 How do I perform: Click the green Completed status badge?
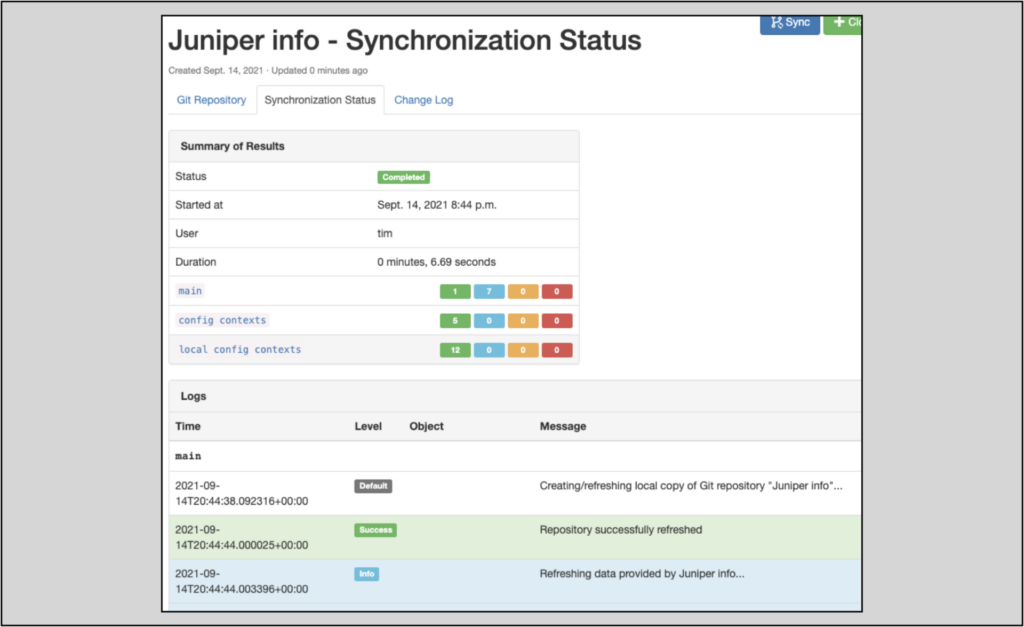click(403, 177)
